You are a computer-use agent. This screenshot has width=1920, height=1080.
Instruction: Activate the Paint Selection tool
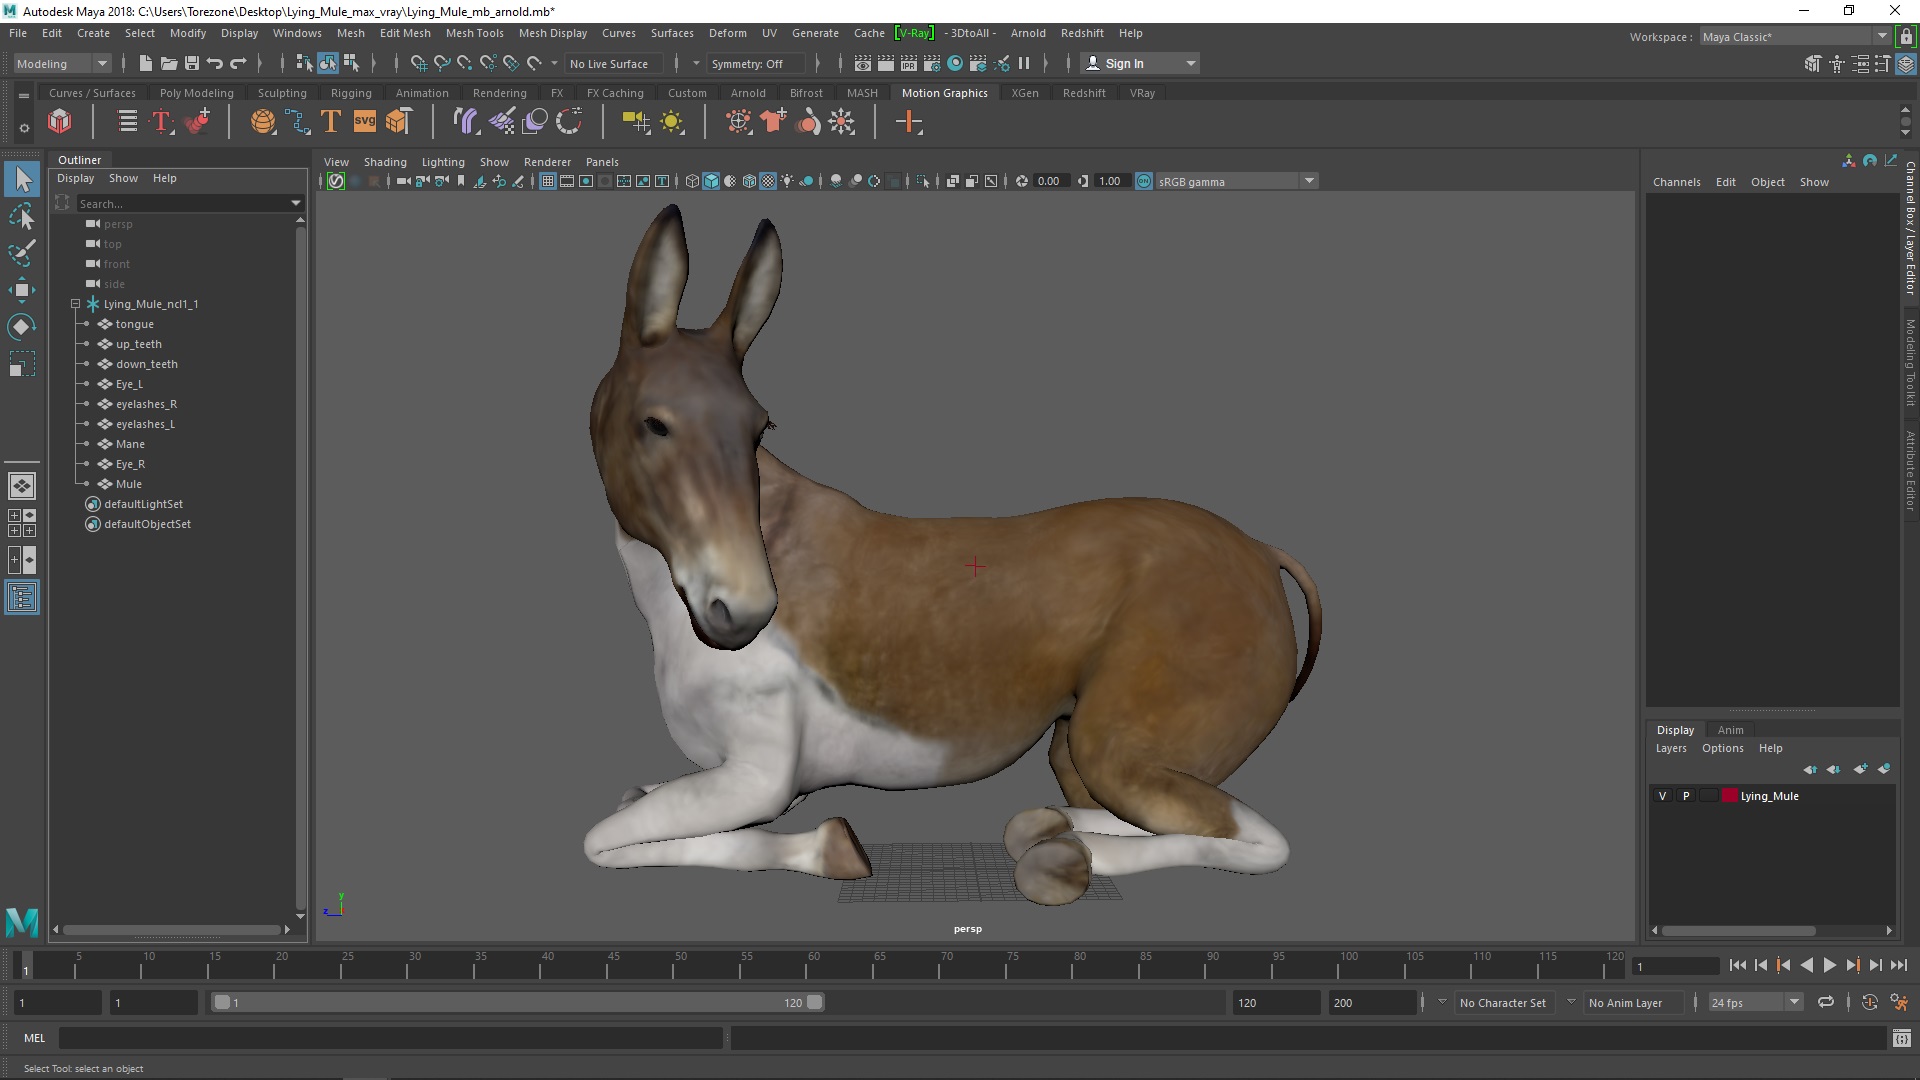click(22, 253)
